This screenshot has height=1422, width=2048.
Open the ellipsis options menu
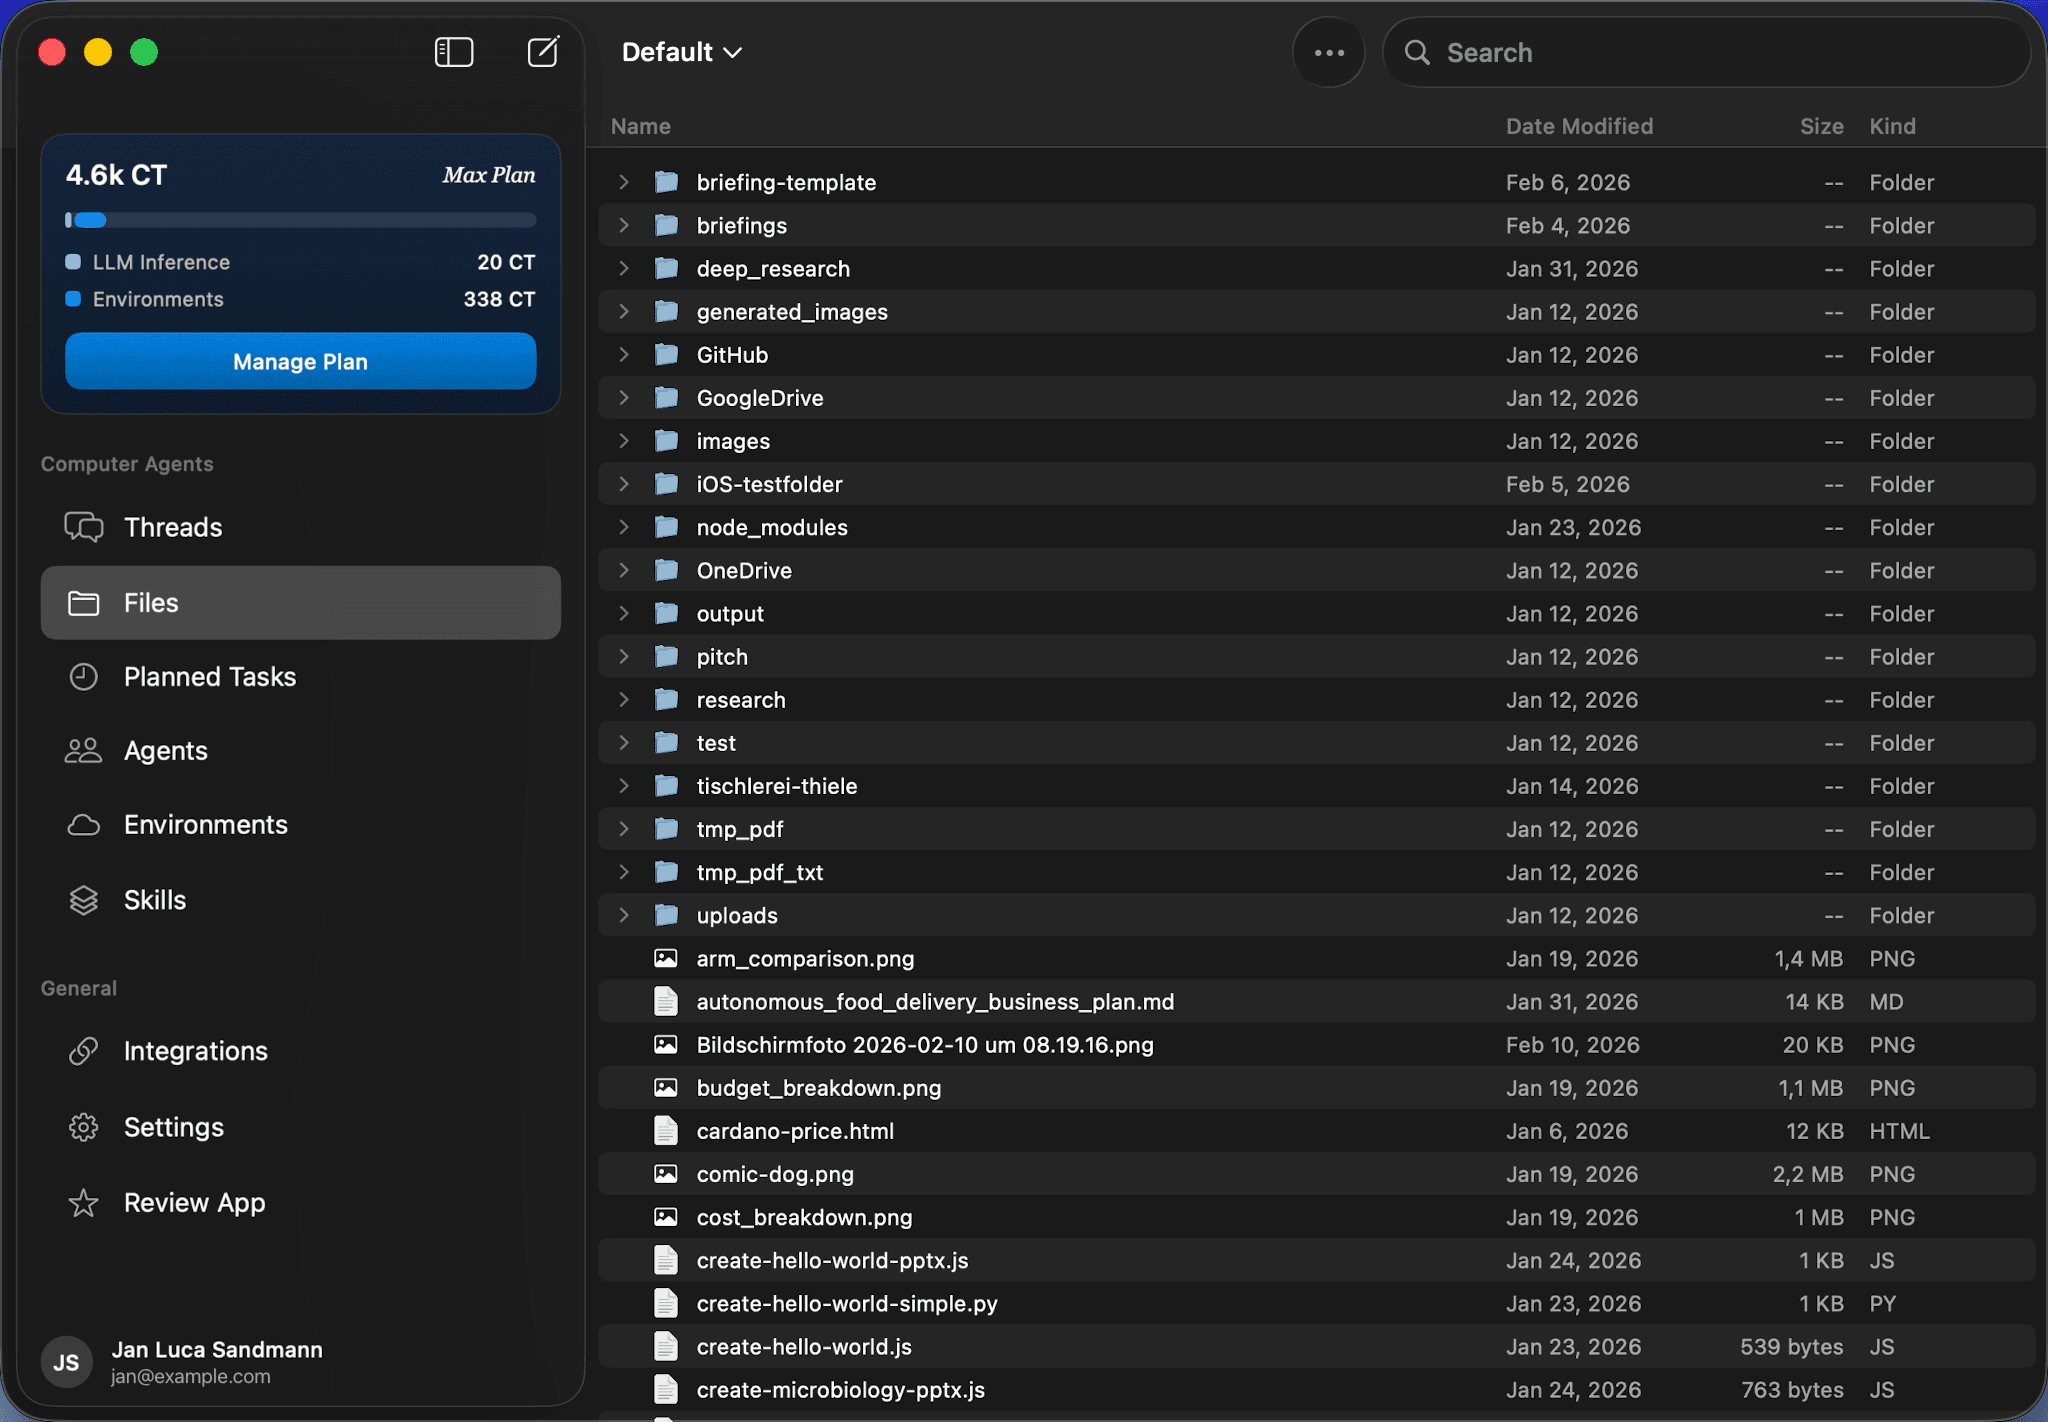click(x=1328, y=51)
